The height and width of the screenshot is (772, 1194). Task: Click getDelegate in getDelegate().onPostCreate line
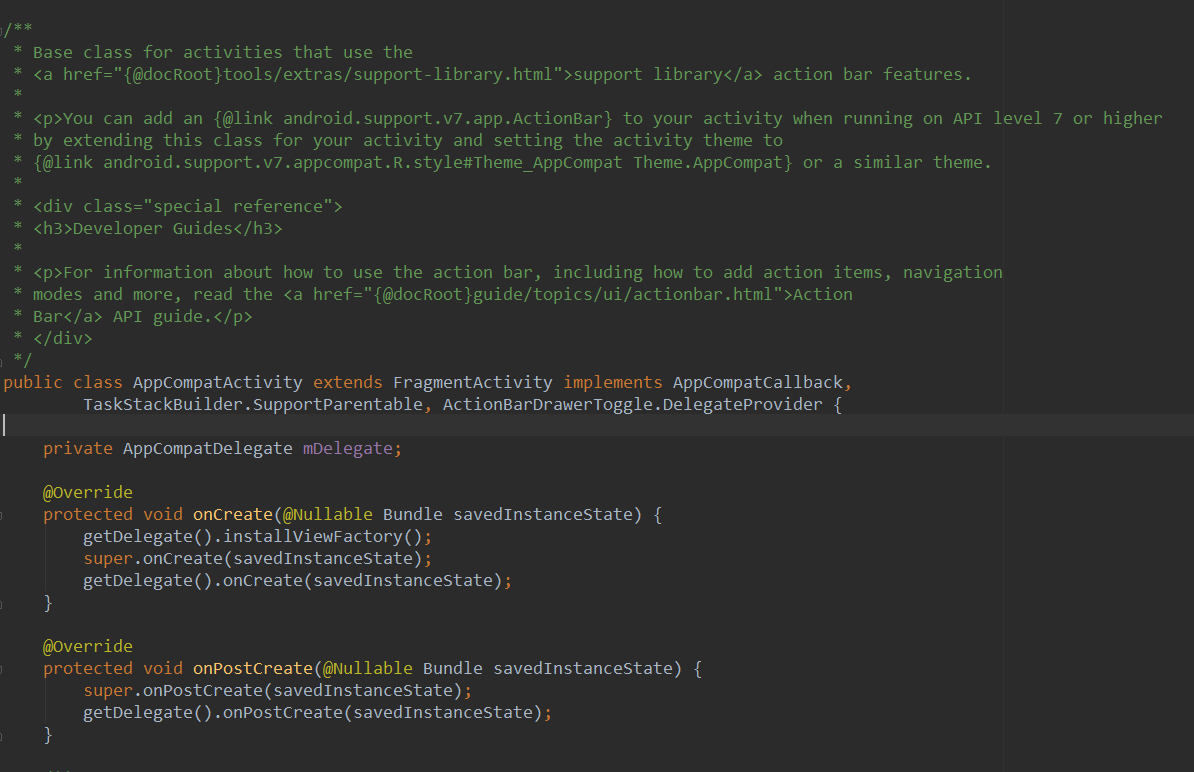point(138,713)
